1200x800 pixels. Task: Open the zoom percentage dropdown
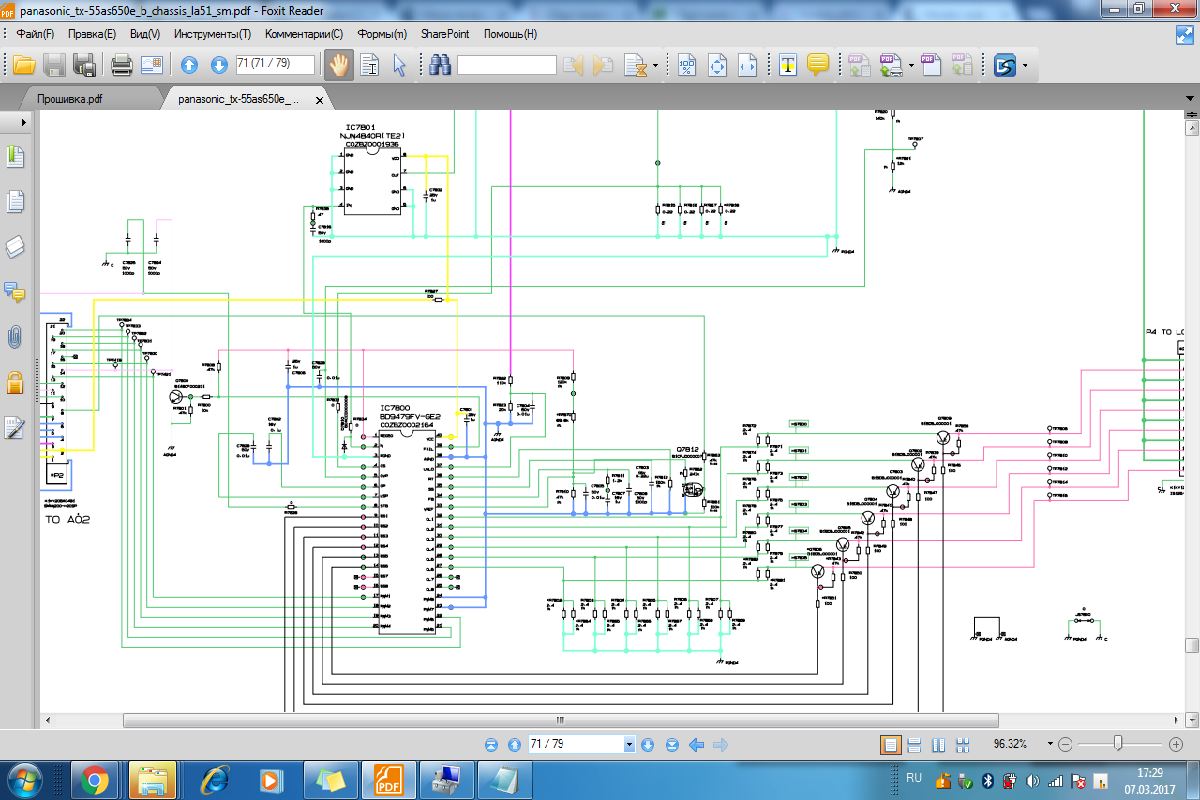(1050, 745)
